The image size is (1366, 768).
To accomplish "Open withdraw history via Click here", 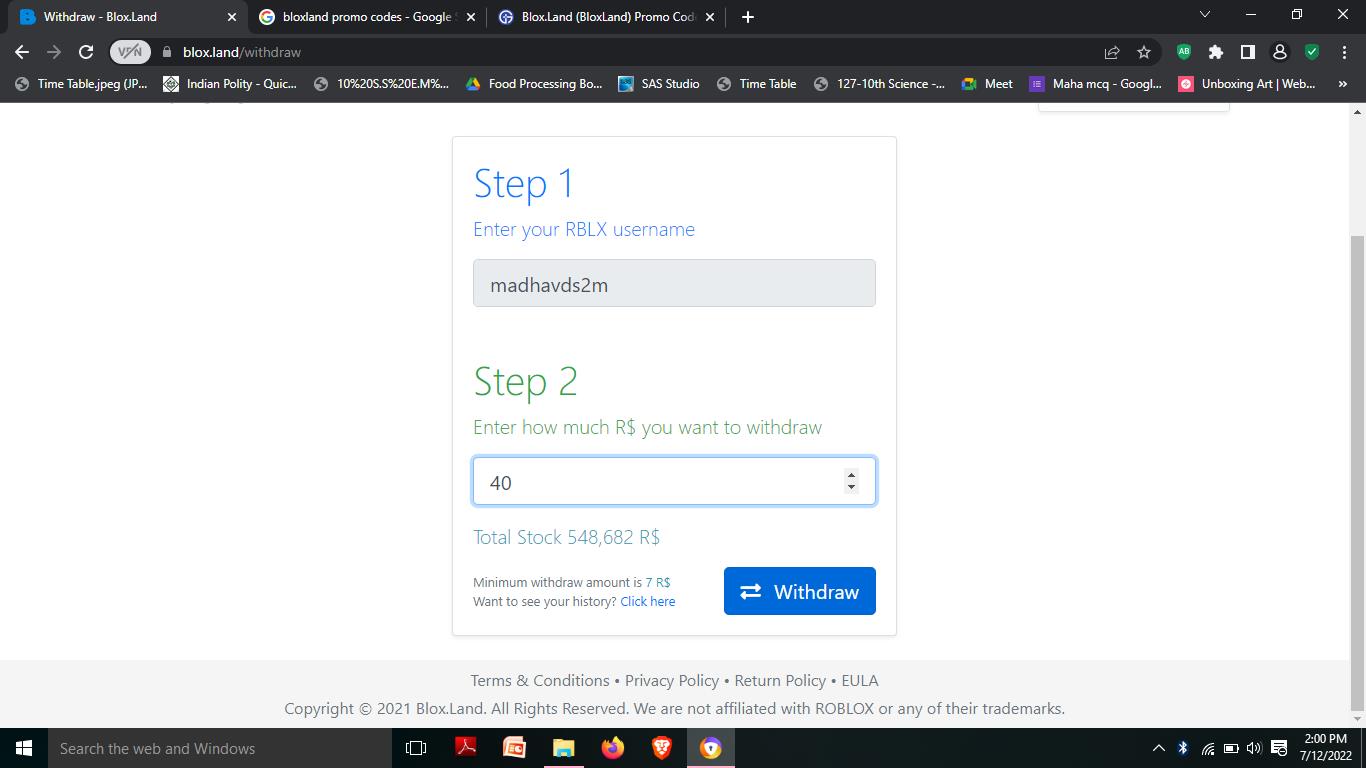I will (x=647, y=602).
